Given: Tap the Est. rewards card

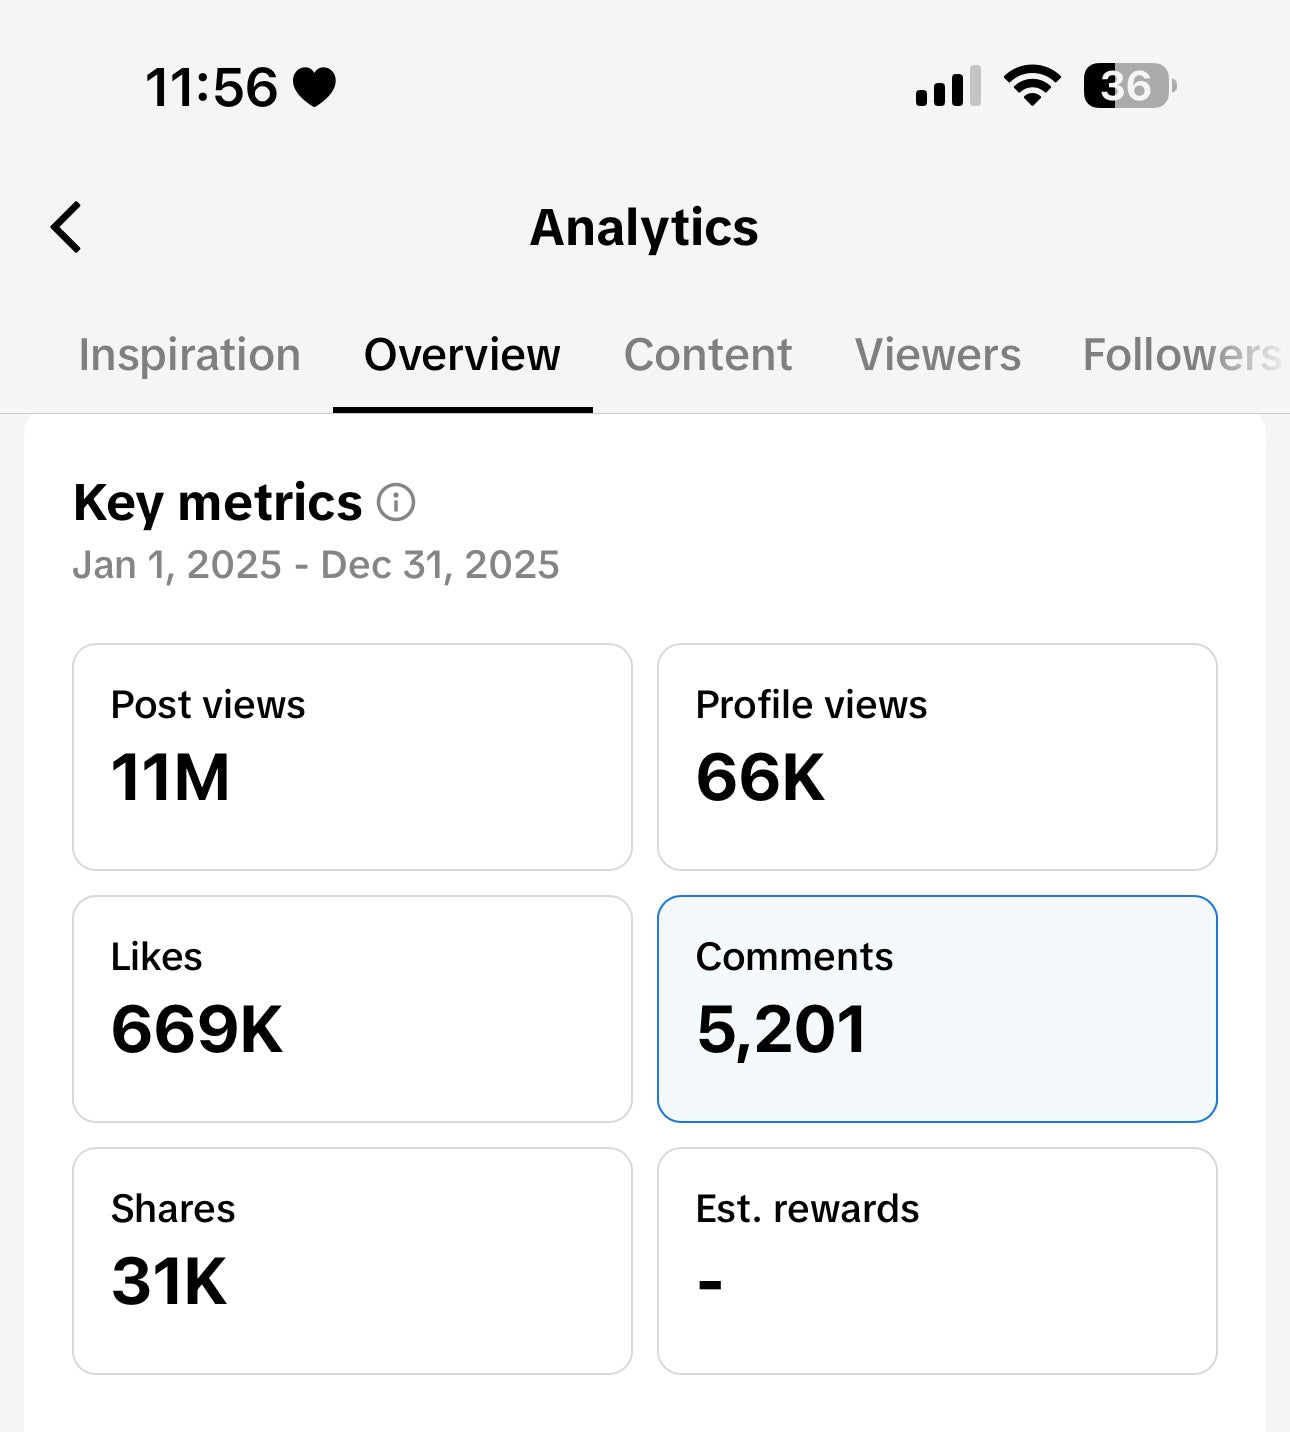Looking at the screenshot, I should [x=936, y=1259].
